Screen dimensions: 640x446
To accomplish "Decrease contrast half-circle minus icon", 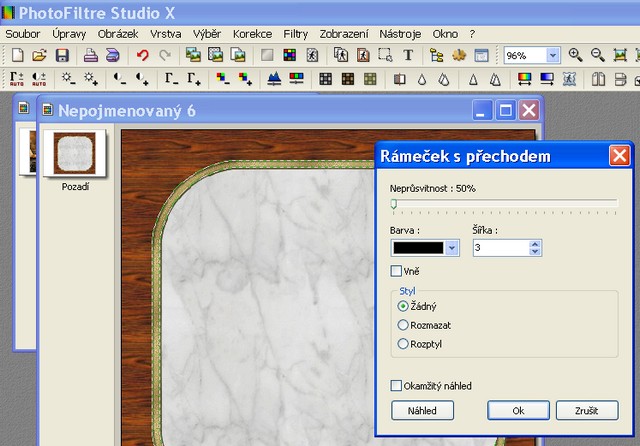I will [x=120, y=79].
